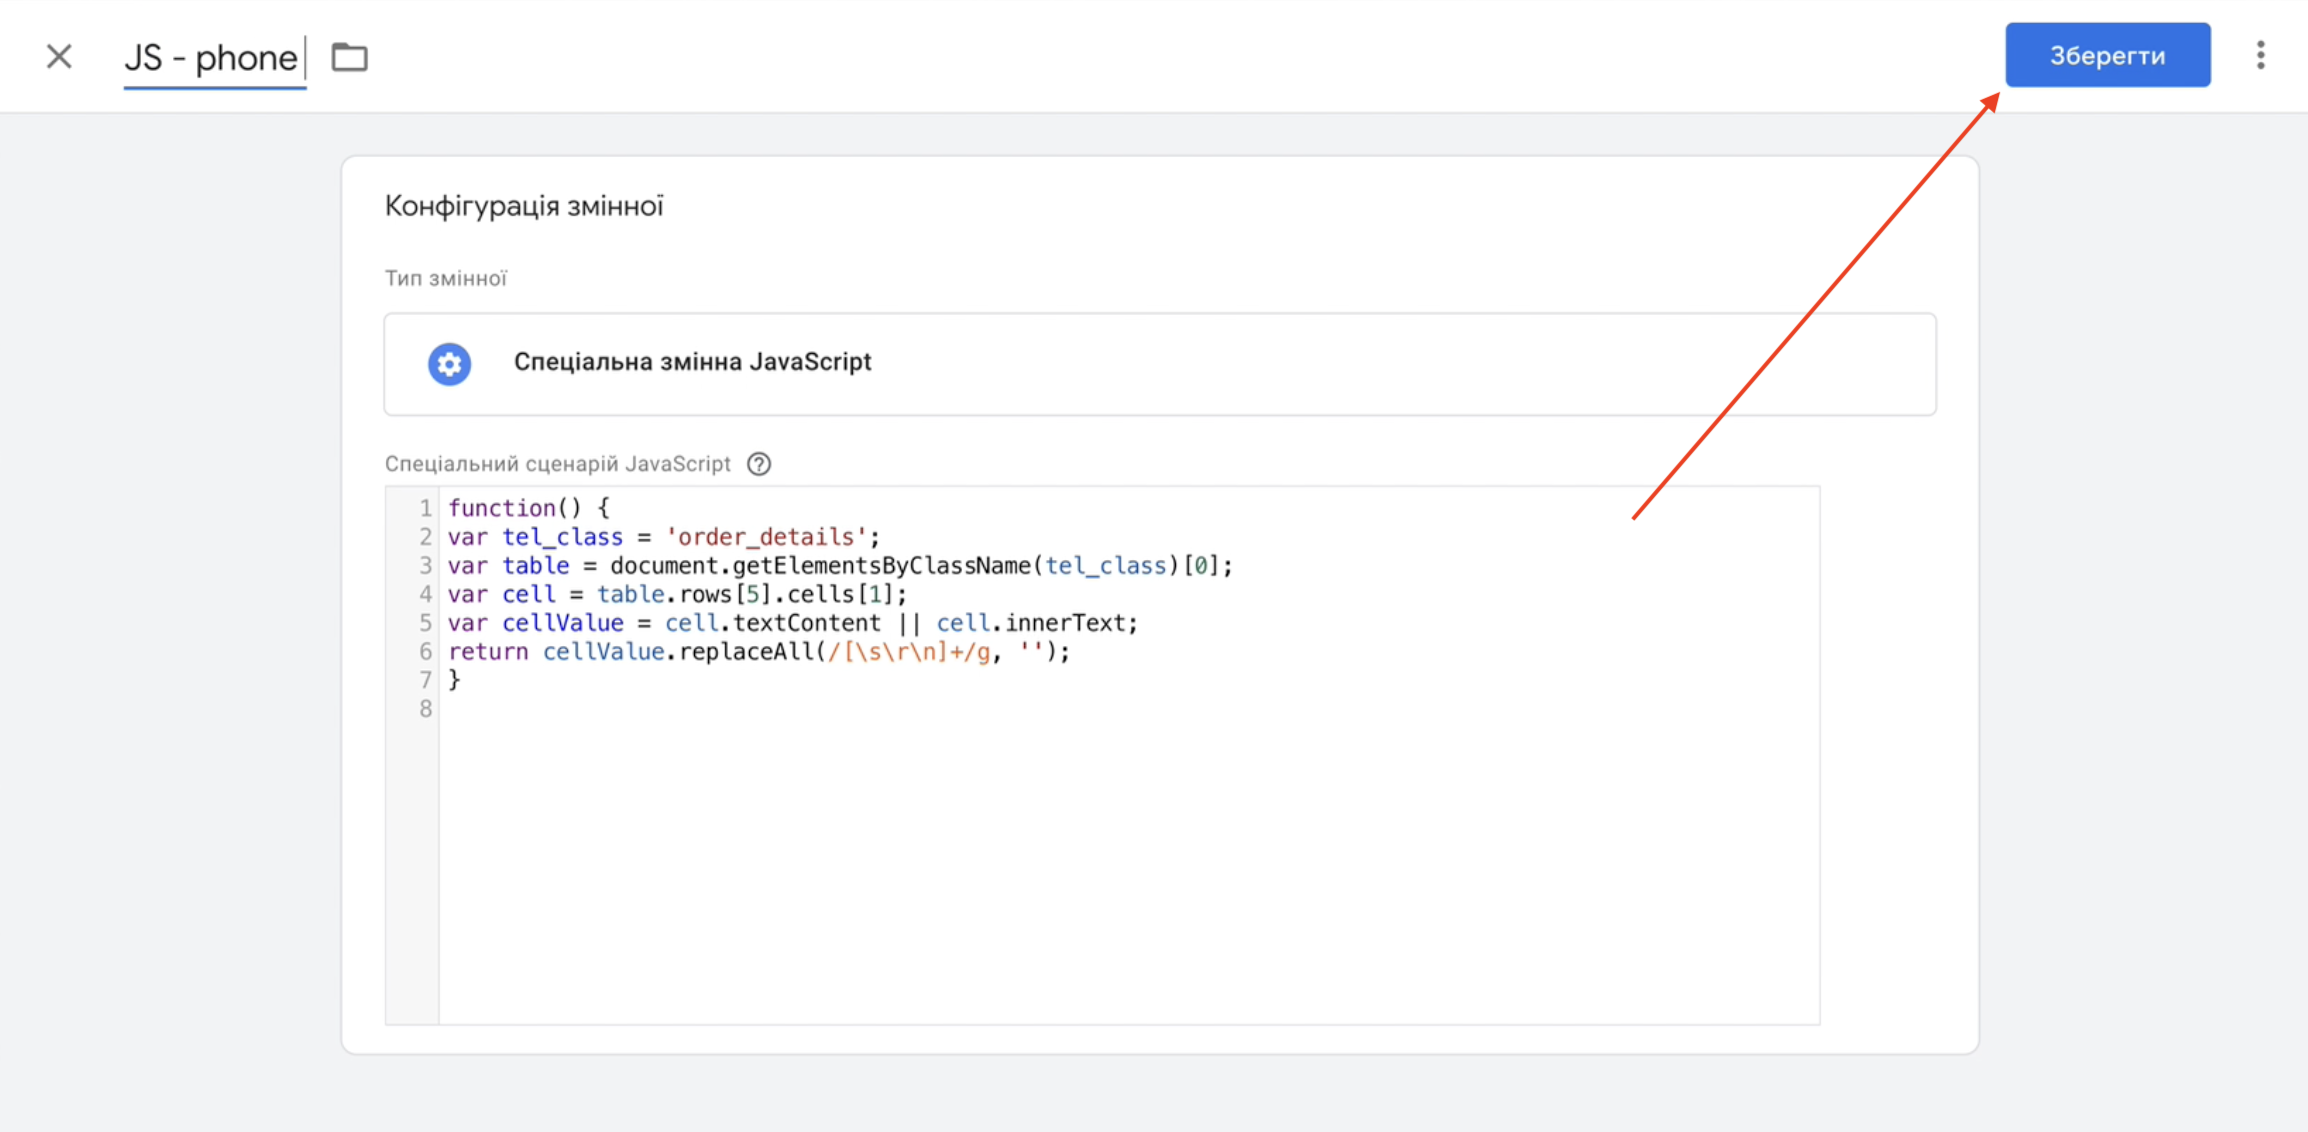2308x1132 pixels.
Task: Focus the 'JS - phone' name field
Action: 212,58
